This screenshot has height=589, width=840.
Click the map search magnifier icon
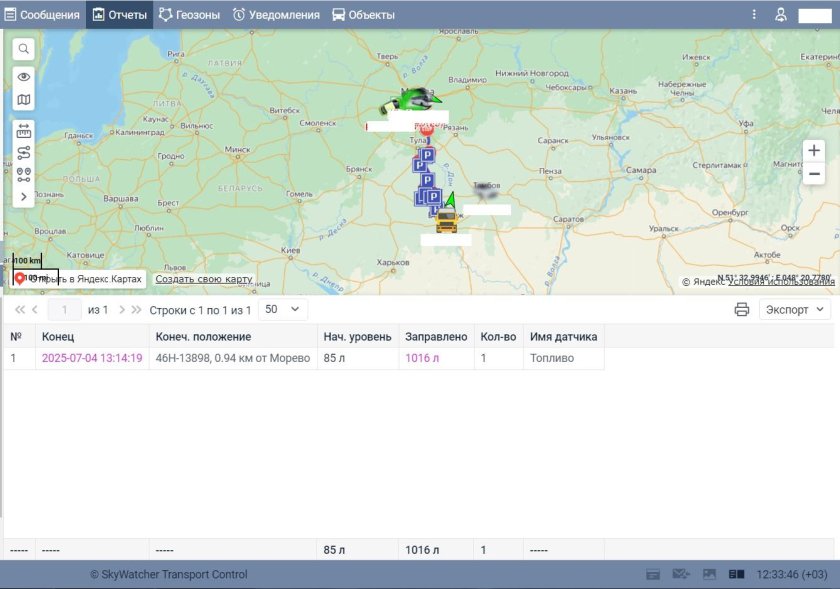[x=24, y=49]
